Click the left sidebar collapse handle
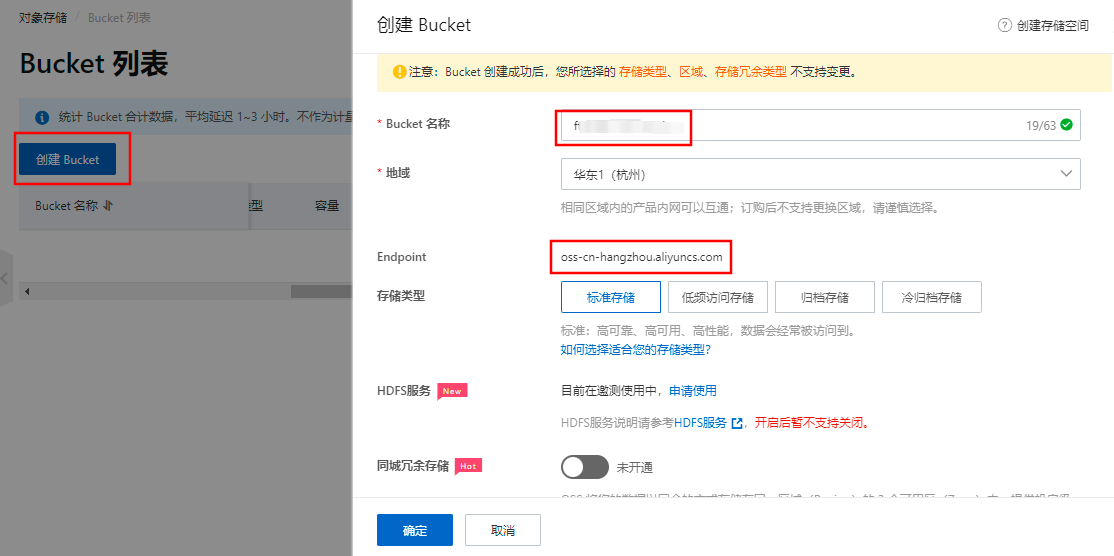The width and height of the screenshot is (1114, 556). coord(5,279)
